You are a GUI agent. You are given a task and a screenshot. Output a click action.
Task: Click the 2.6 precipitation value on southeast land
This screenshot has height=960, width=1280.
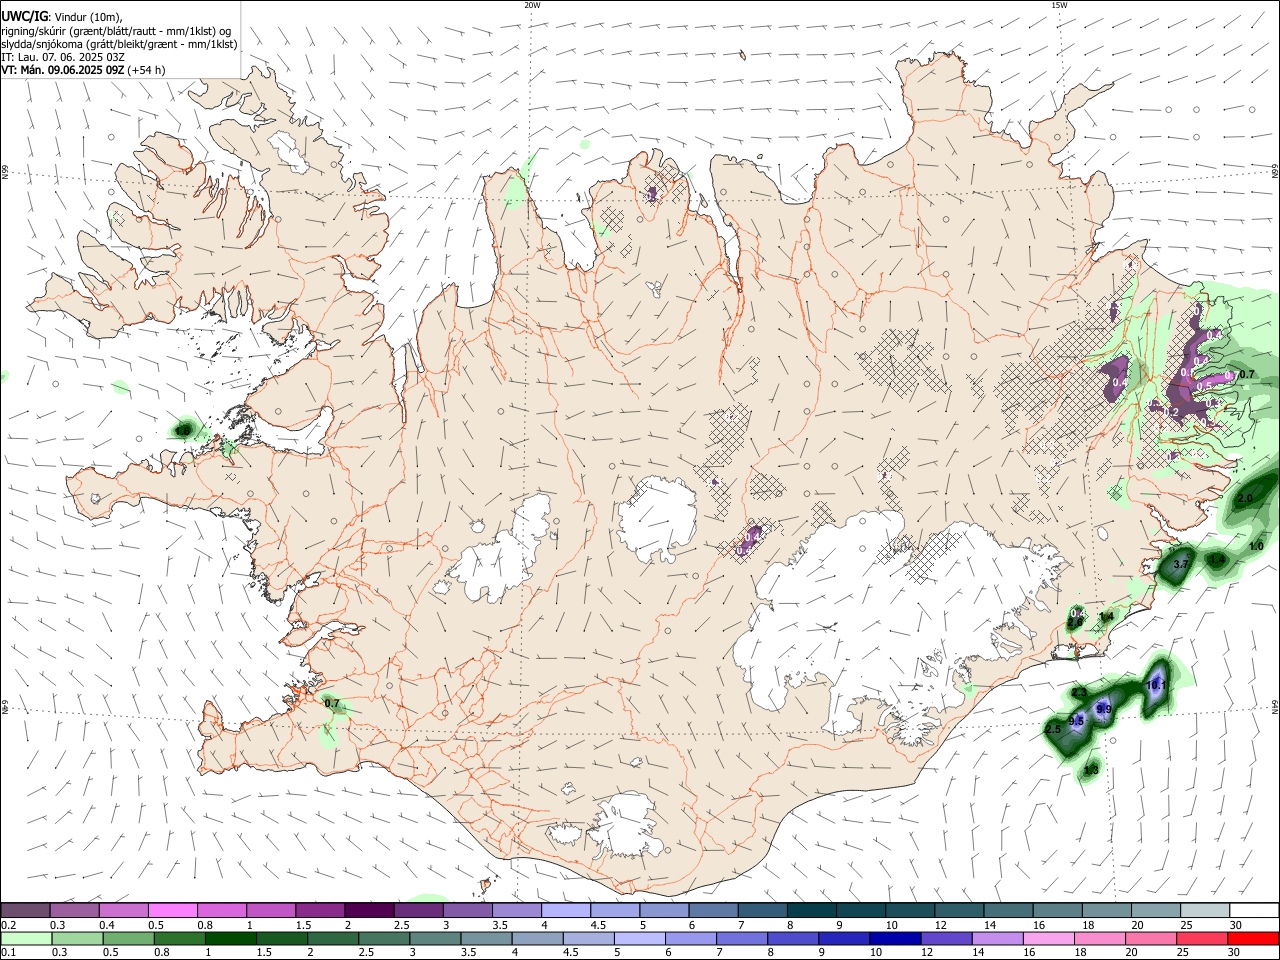(x=1074, y=623)
